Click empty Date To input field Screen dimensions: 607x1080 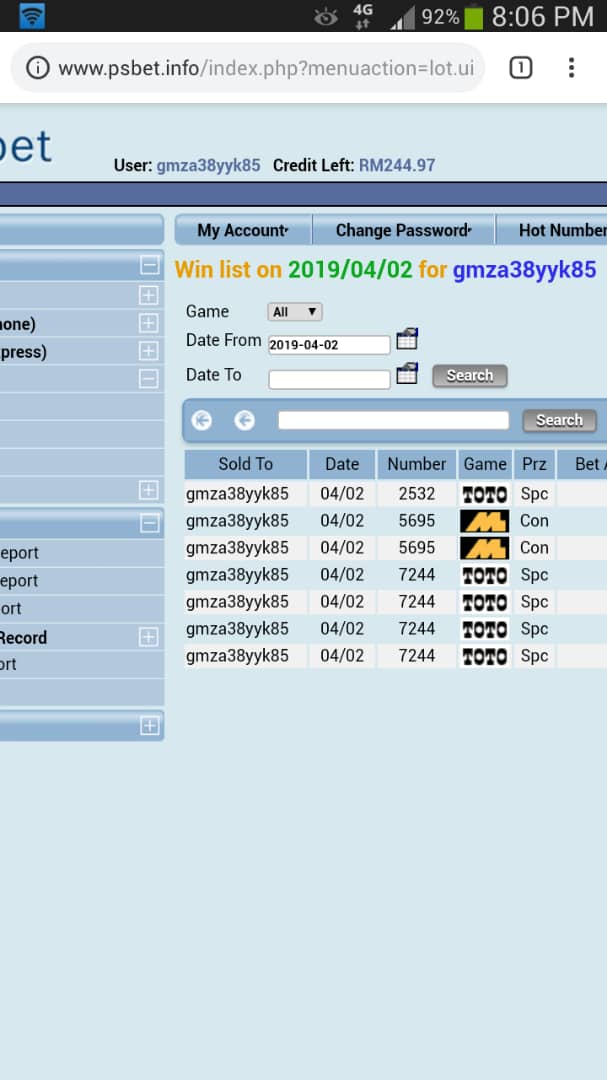[329, 380]
